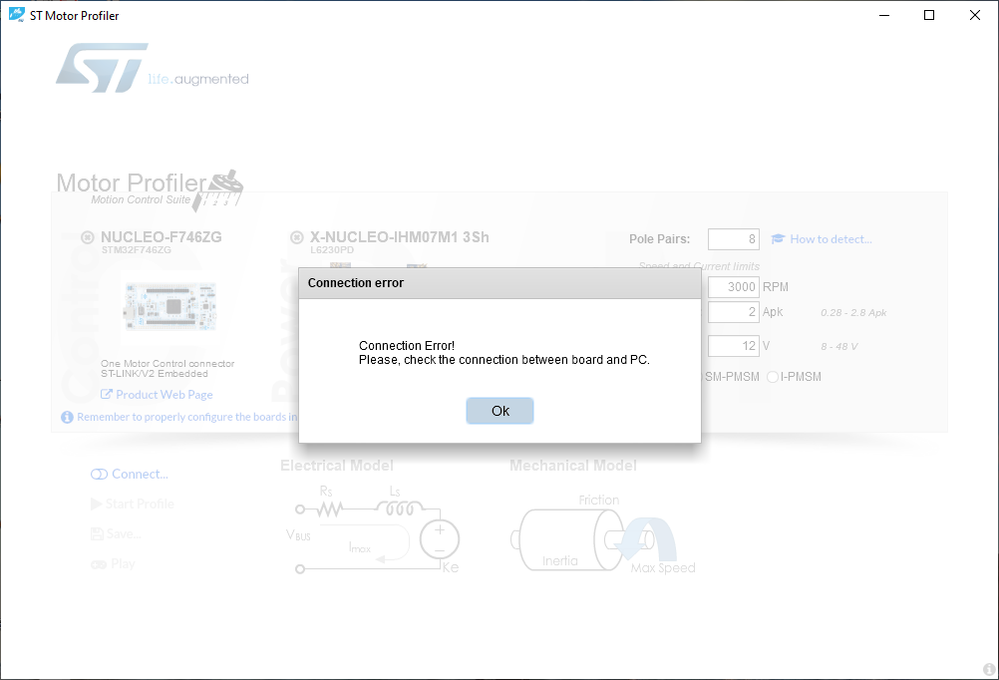Click the info icon beside Remember to configure
999x680 pixels.
click(x=67, y=417)
